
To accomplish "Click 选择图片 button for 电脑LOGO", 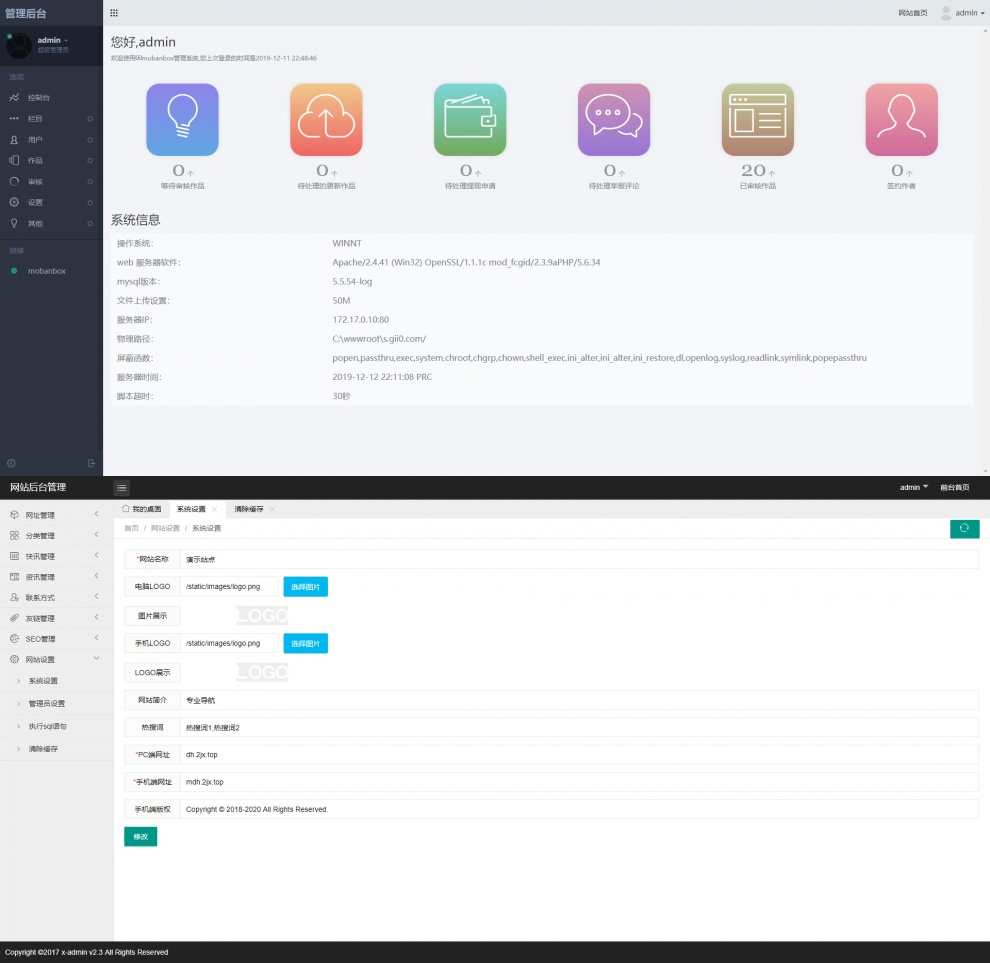I will point(306,587).
